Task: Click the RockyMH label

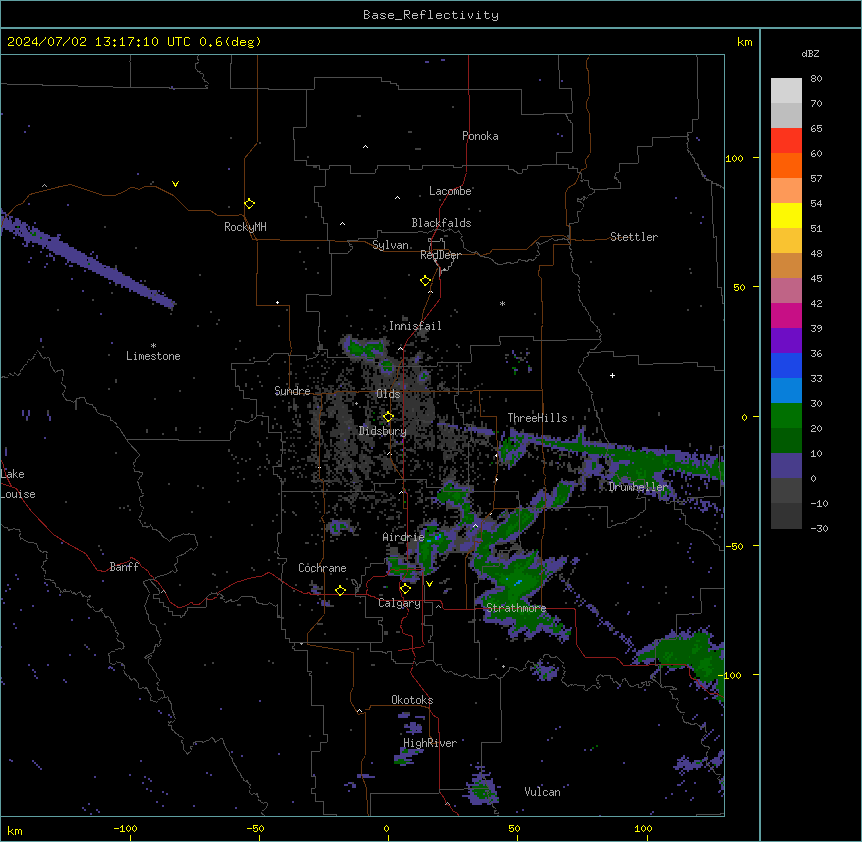Action: tap(245, 227)
